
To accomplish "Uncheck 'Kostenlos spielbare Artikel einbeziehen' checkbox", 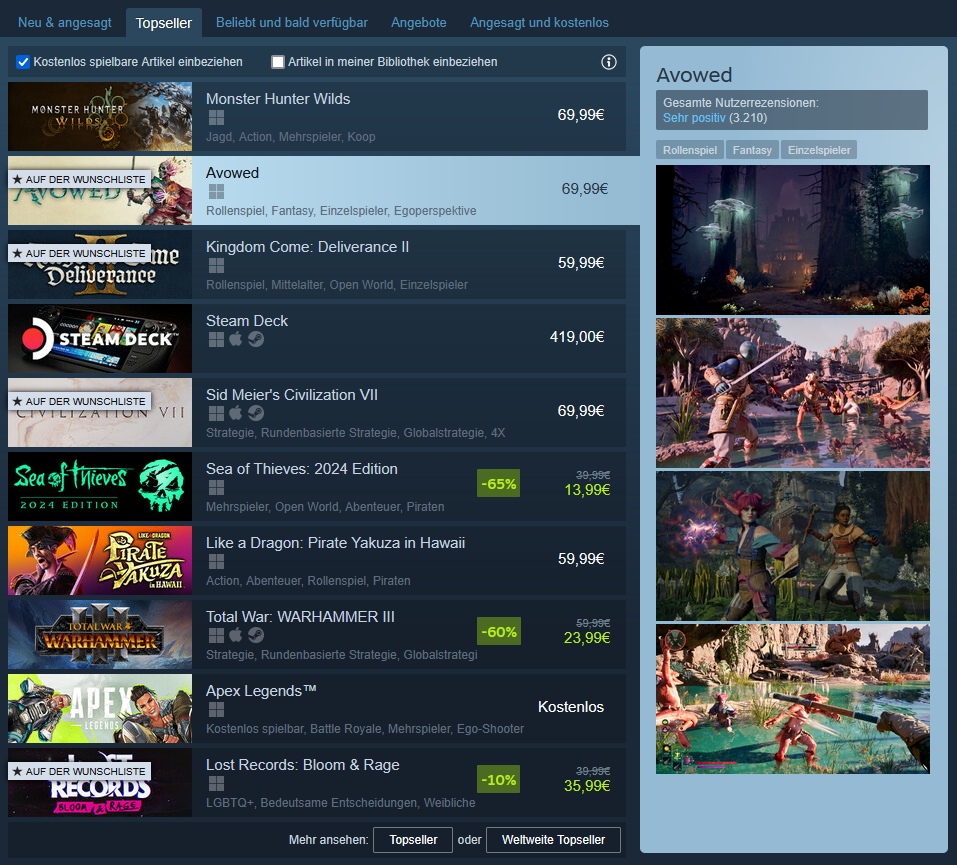I will [x=23, y=62].
